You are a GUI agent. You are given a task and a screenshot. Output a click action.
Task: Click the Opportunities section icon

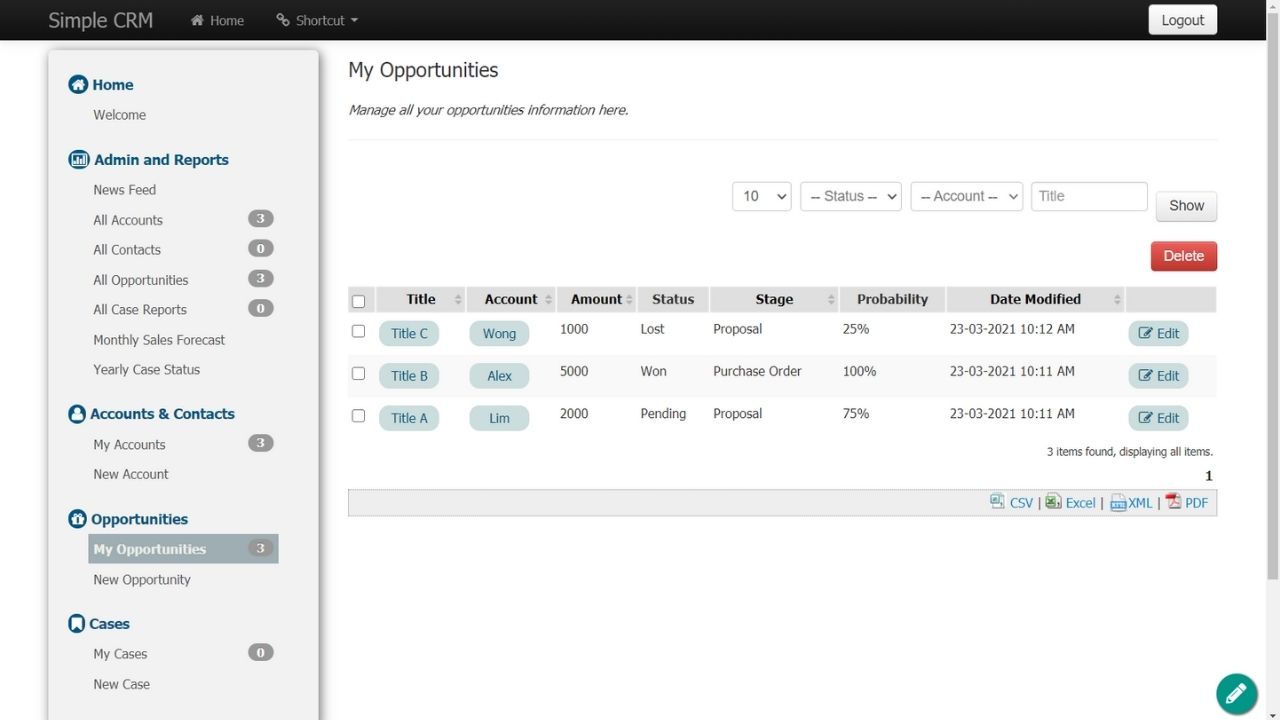[77, 519]
